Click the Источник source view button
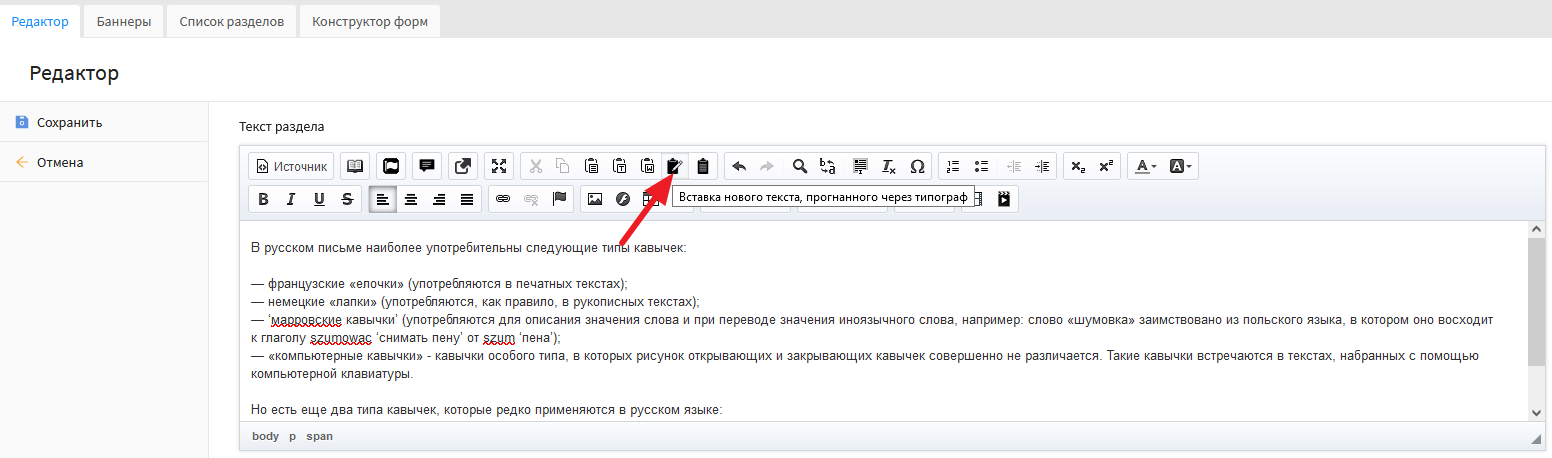The image size is (1552, 458). (x=291, y=166)
